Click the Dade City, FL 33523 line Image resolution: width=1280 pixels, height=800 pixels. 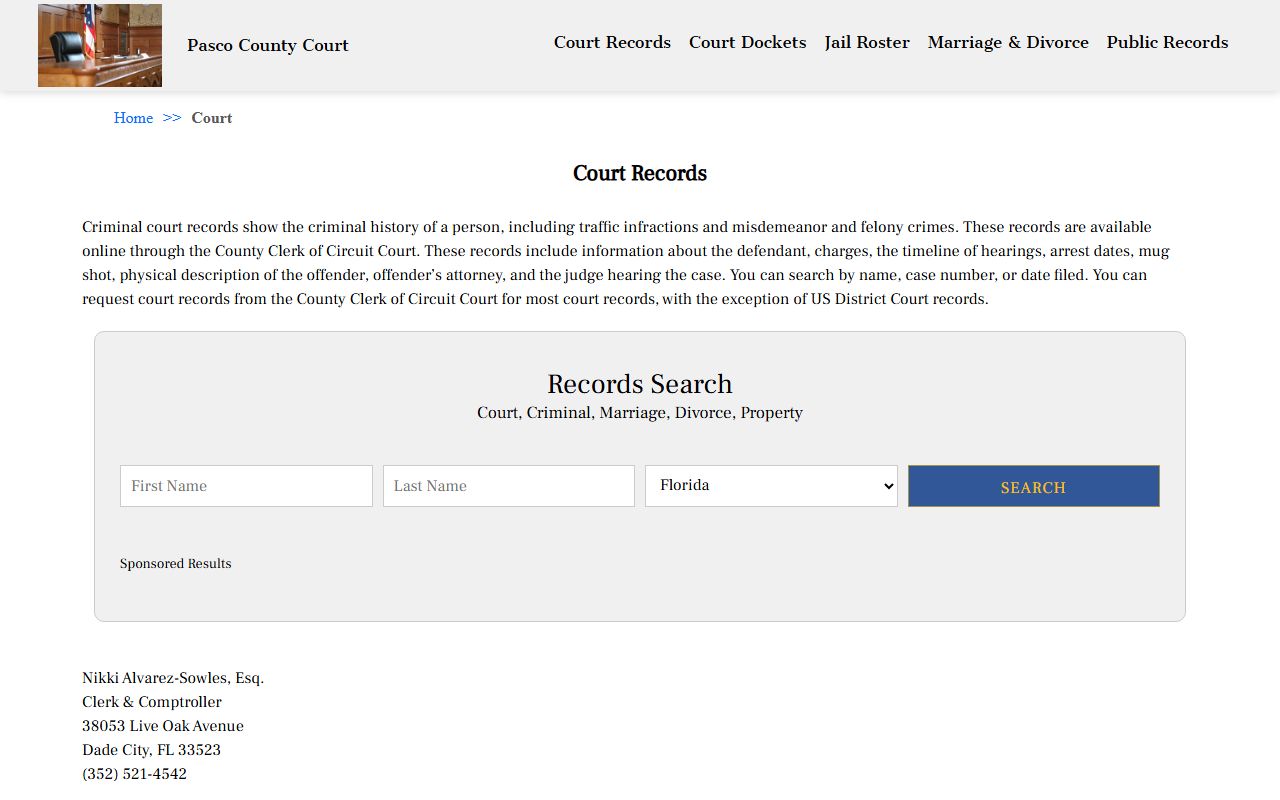151,750
